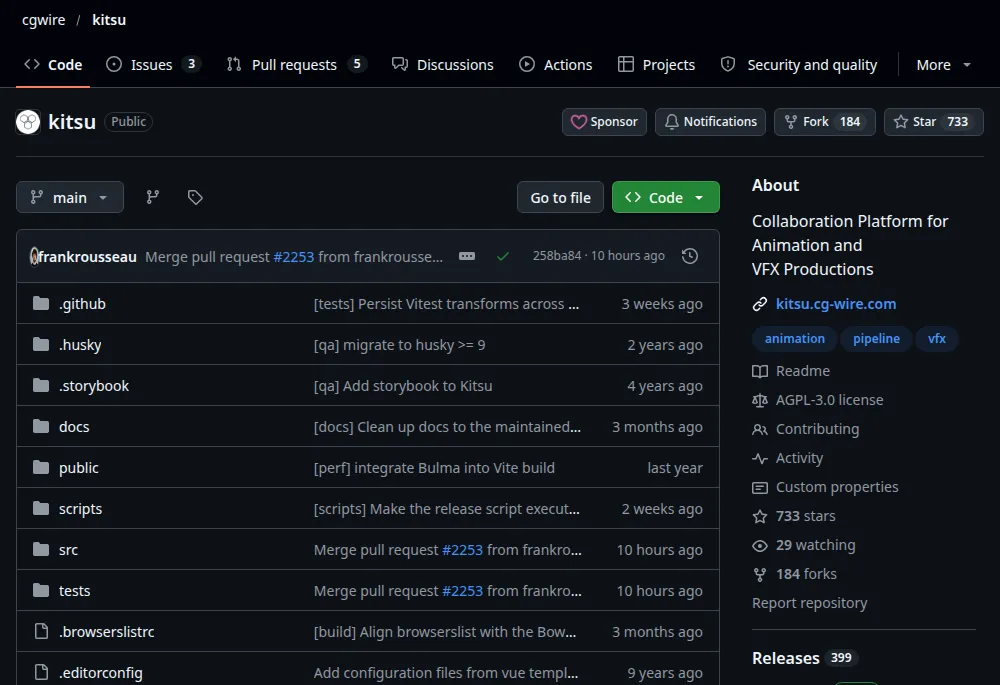Viewport: 1000px width, 685px height.
Task: Click the star icon beside 733 stars
Action: (x=760, y=517)
